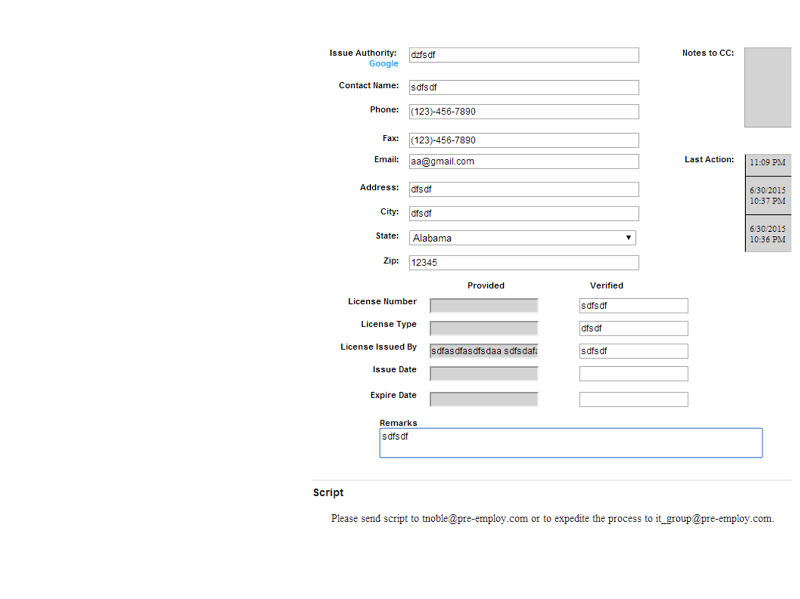Click the Verified License Issued By field
The width and height of the screenshot is (800, 599).
pos(634,351)
